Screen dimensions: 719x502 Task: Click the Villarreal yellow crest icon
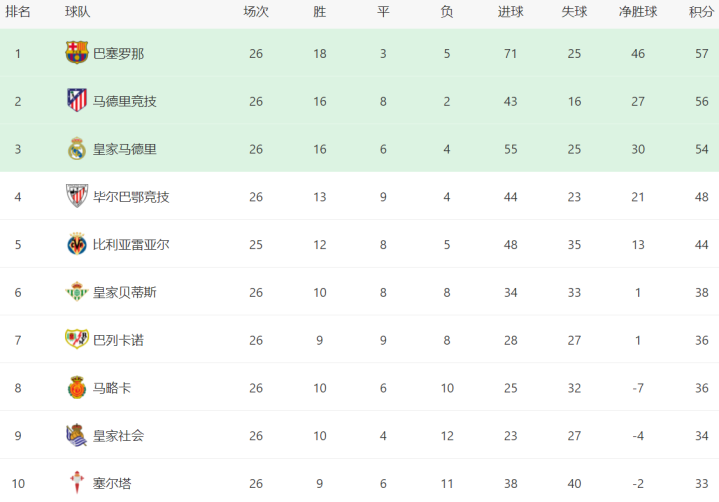77,244
